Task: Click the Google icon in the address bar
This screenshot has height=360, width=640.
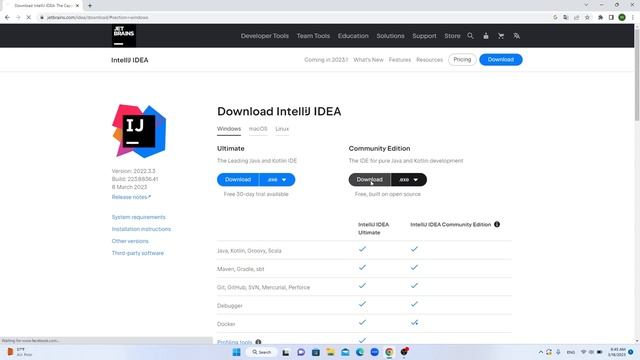Action: coord(555,18)
